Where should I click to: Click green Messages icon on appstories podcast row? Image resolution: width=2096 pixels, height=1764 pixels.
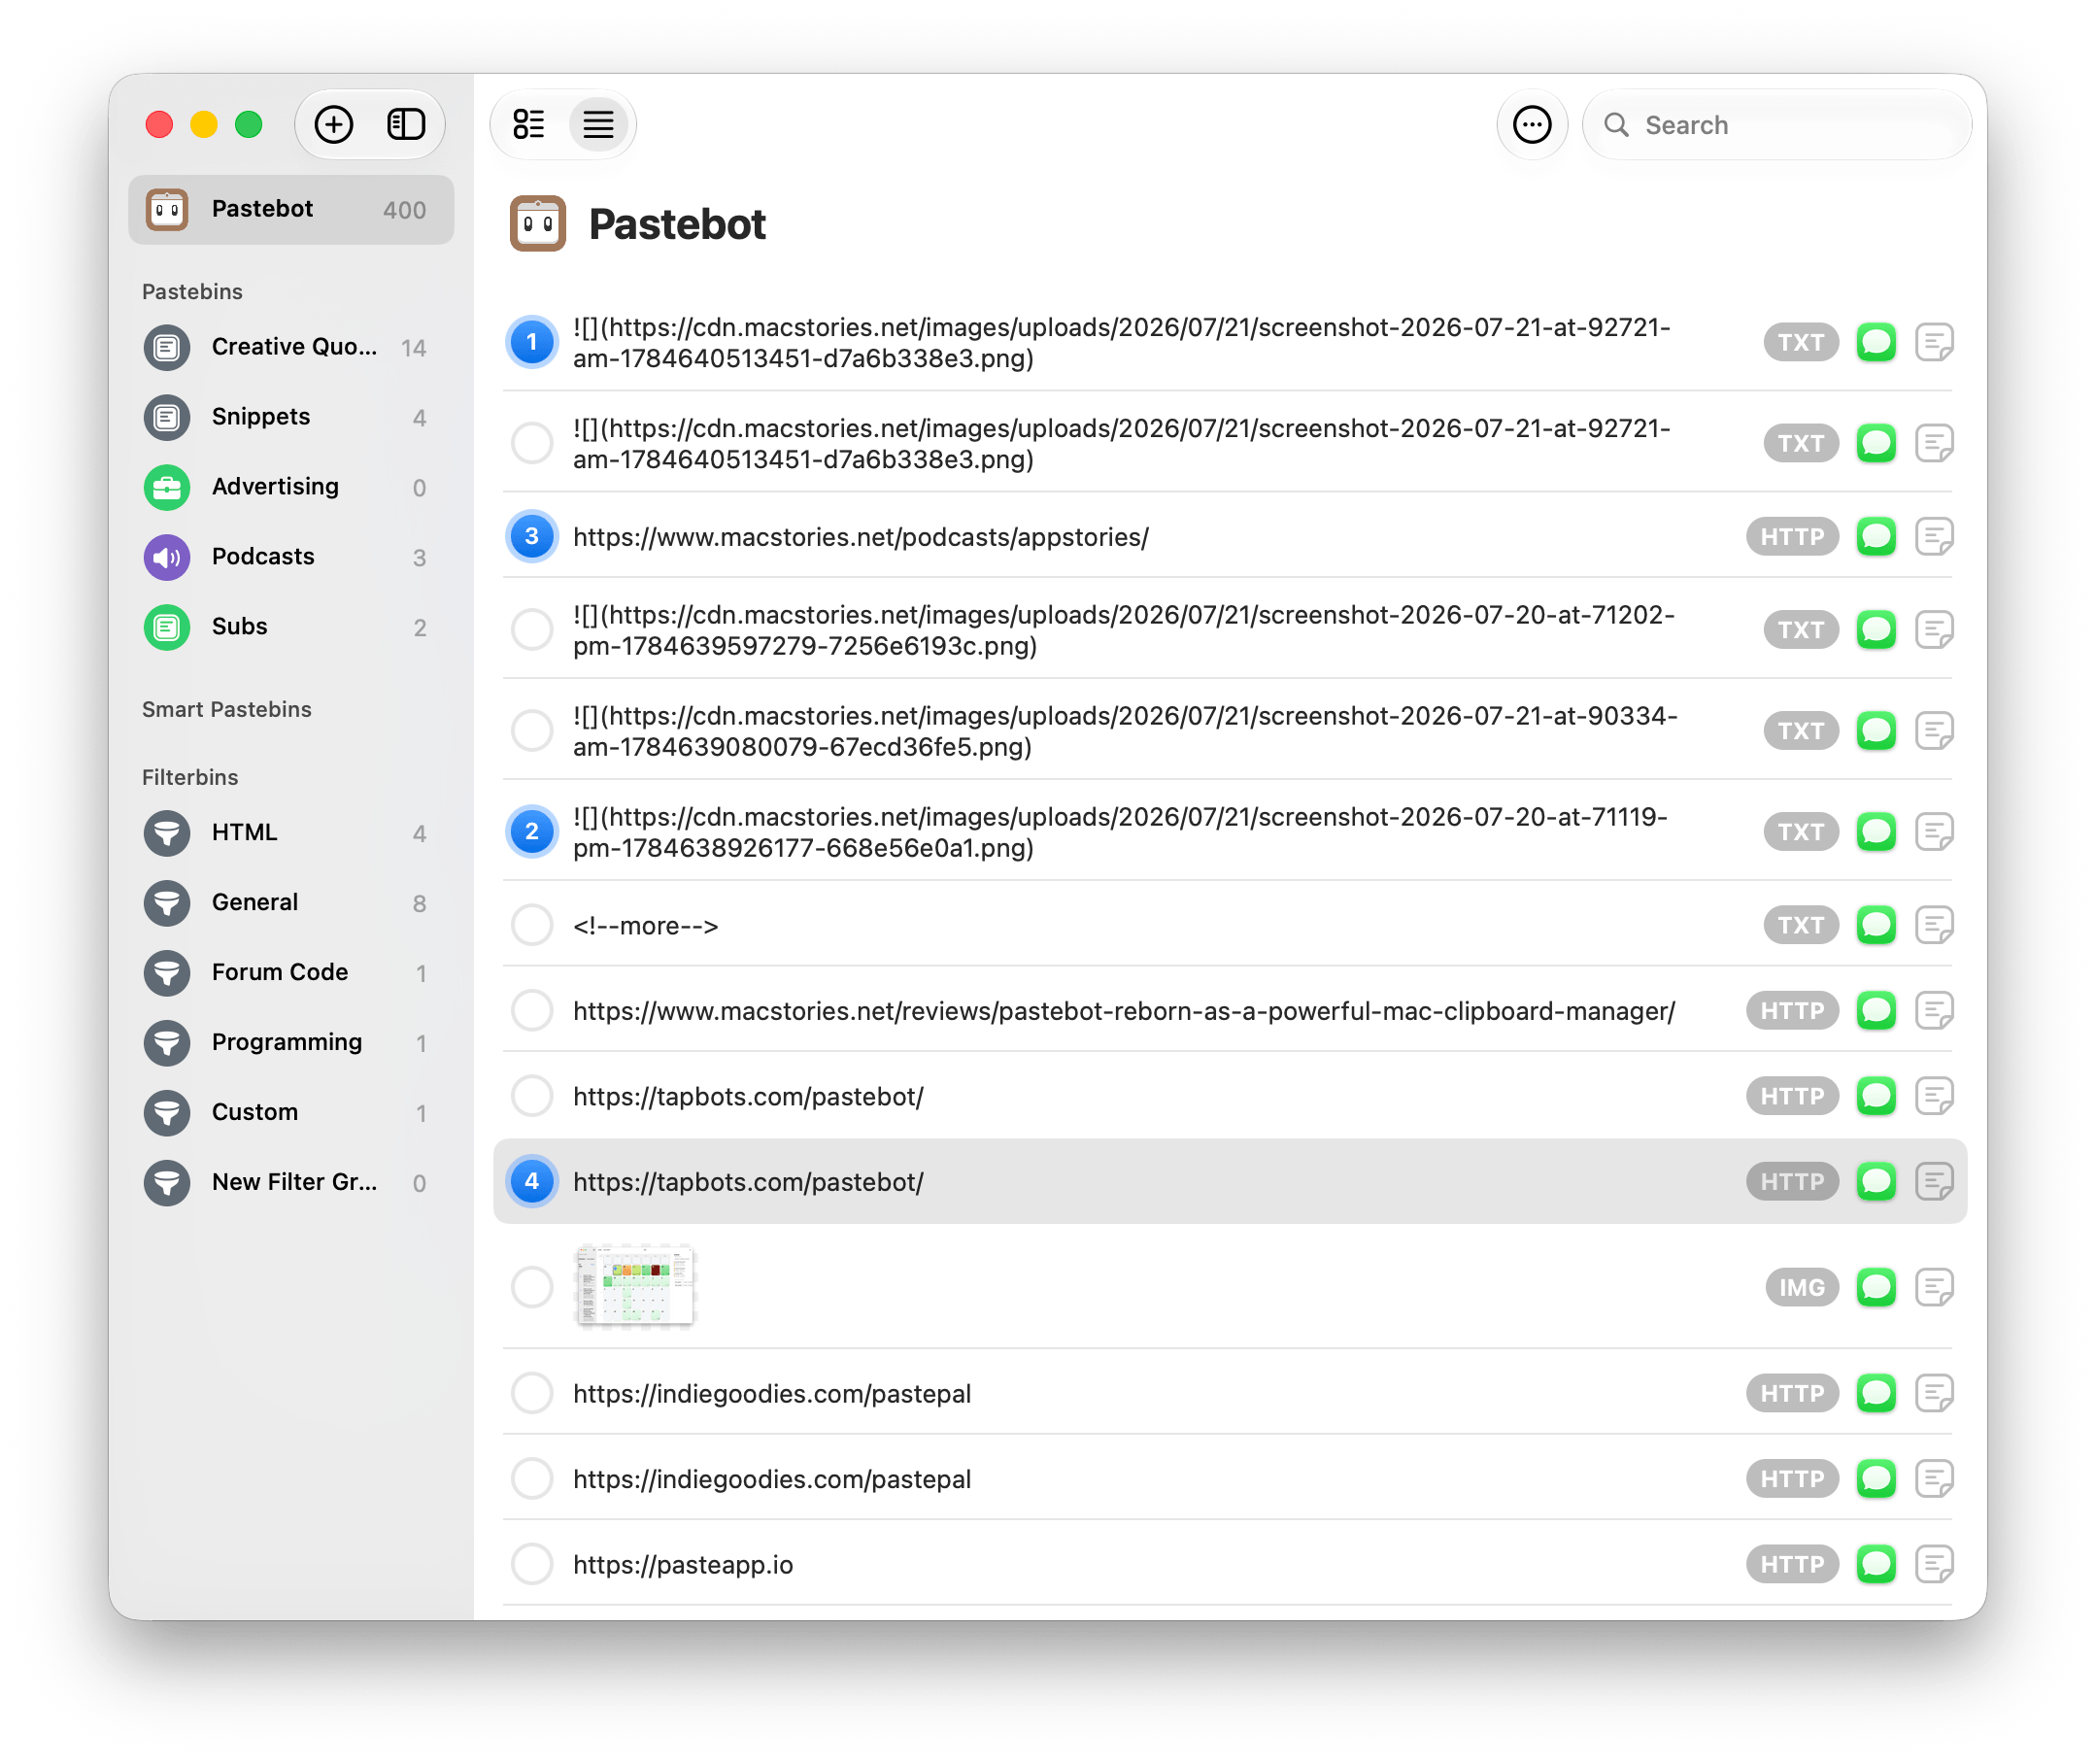1876,537
